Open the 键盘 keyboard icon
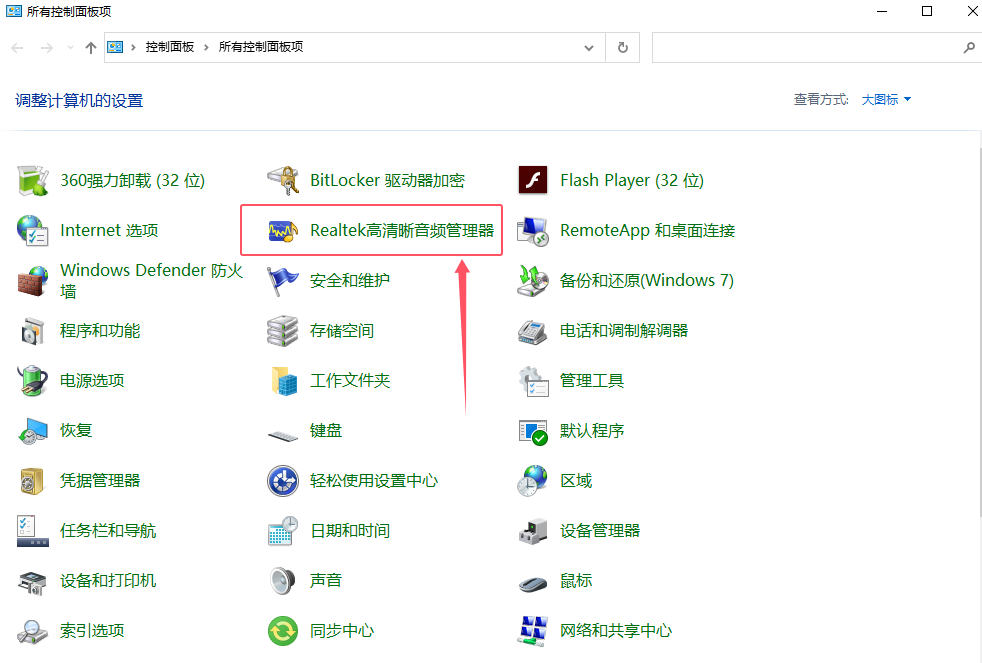This screenshot has width=982, height=663. (283, 434)
